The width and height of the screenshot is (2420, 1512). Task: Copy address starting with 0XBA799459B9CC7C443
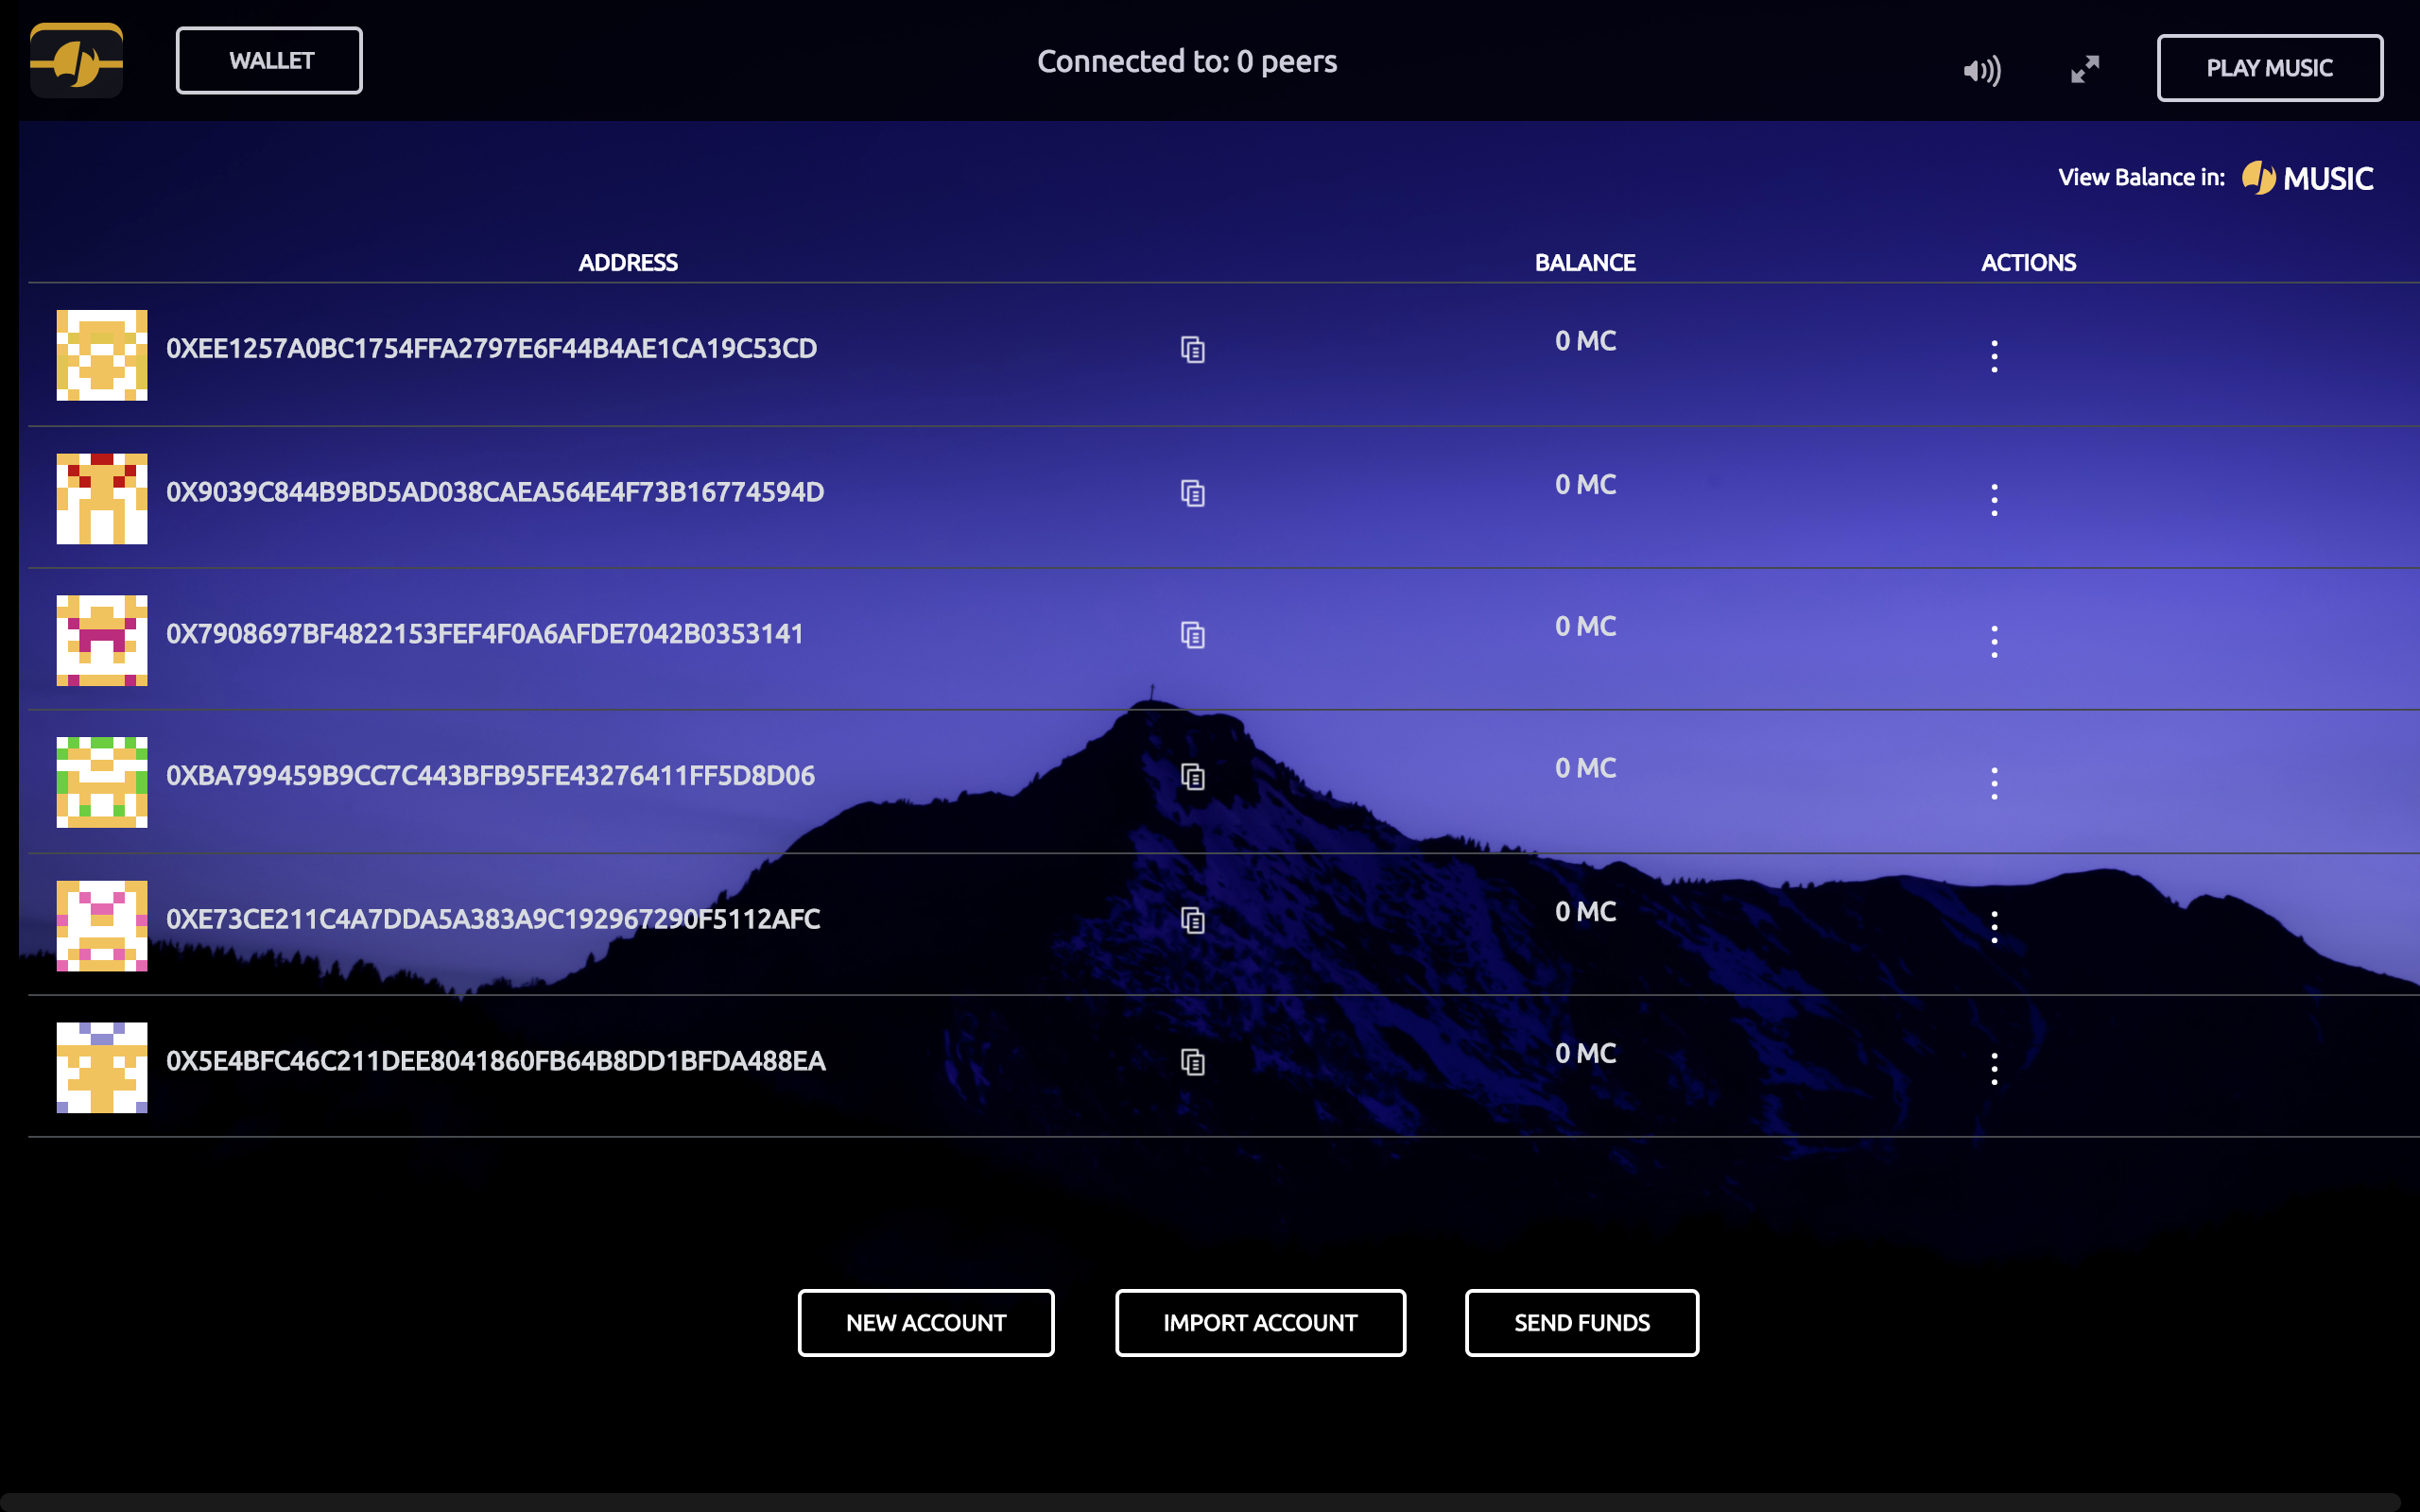[1193, 777]
